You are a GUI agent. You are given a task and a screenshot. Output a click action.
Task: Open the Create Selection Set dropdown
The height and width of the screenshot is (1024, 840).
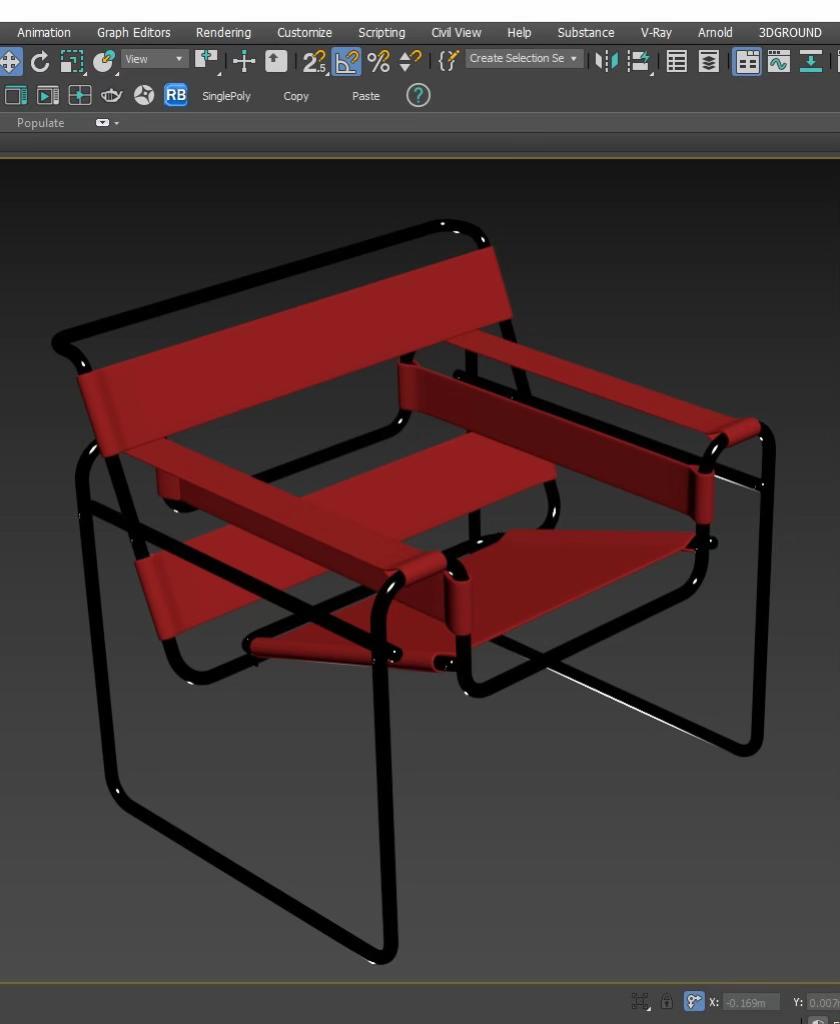pos(524,58)
